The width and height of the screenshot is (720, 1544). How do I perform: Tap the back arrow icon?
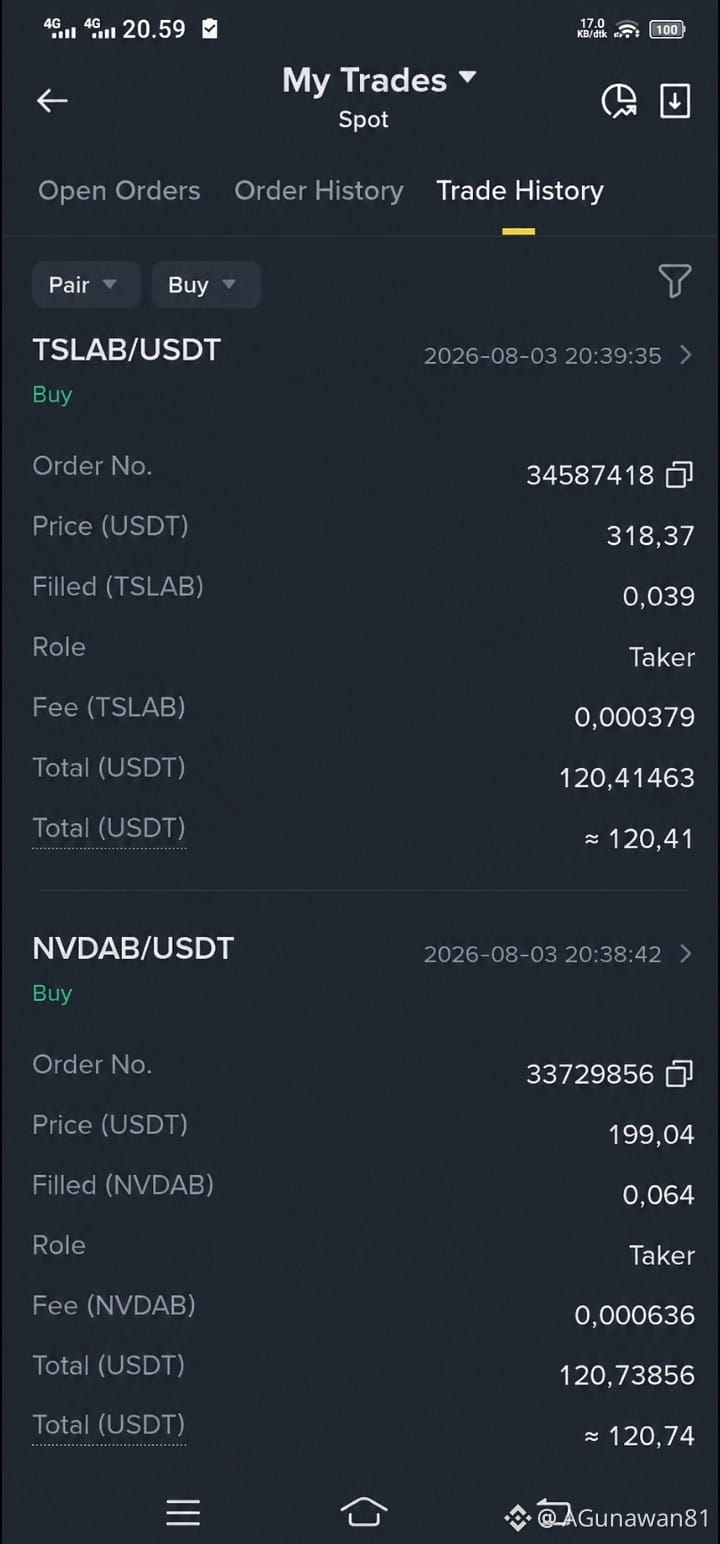pos(52,100)
